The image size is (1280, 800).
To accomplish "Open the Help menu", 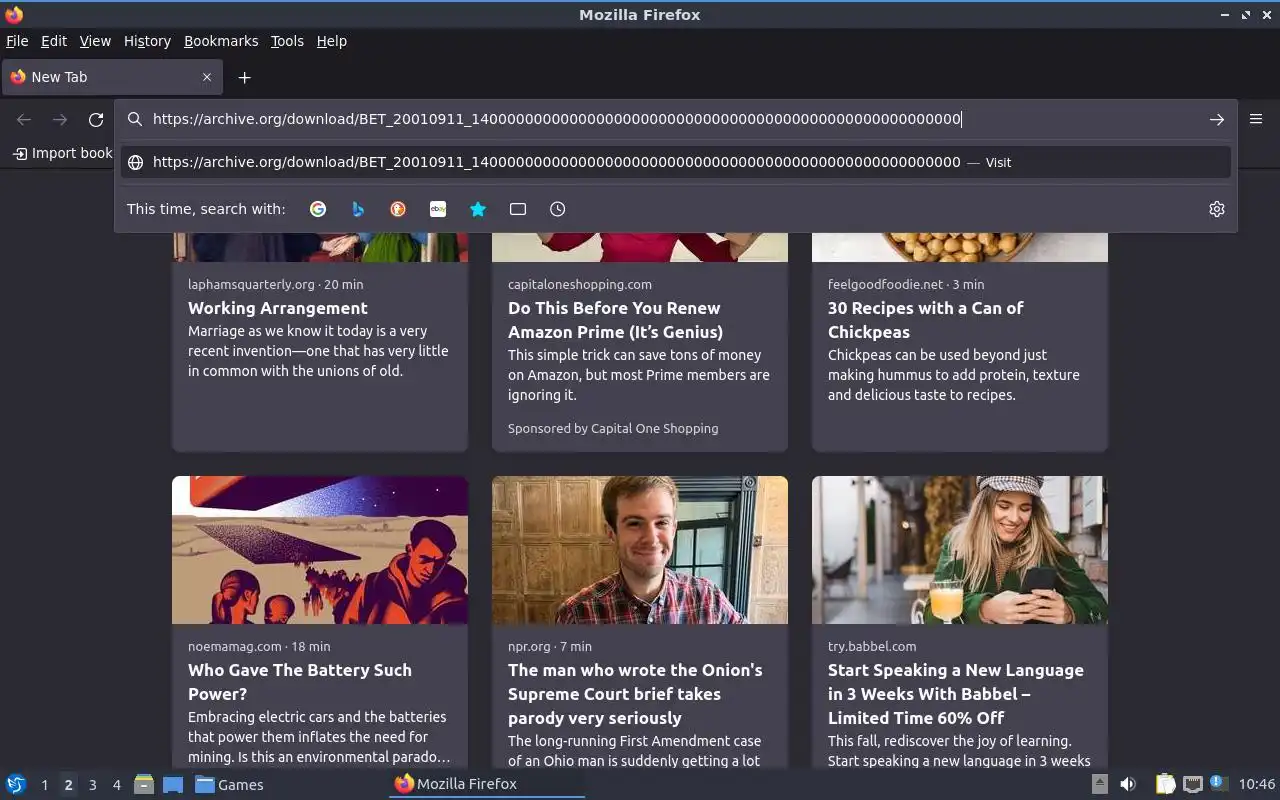I will pos(332,41).
